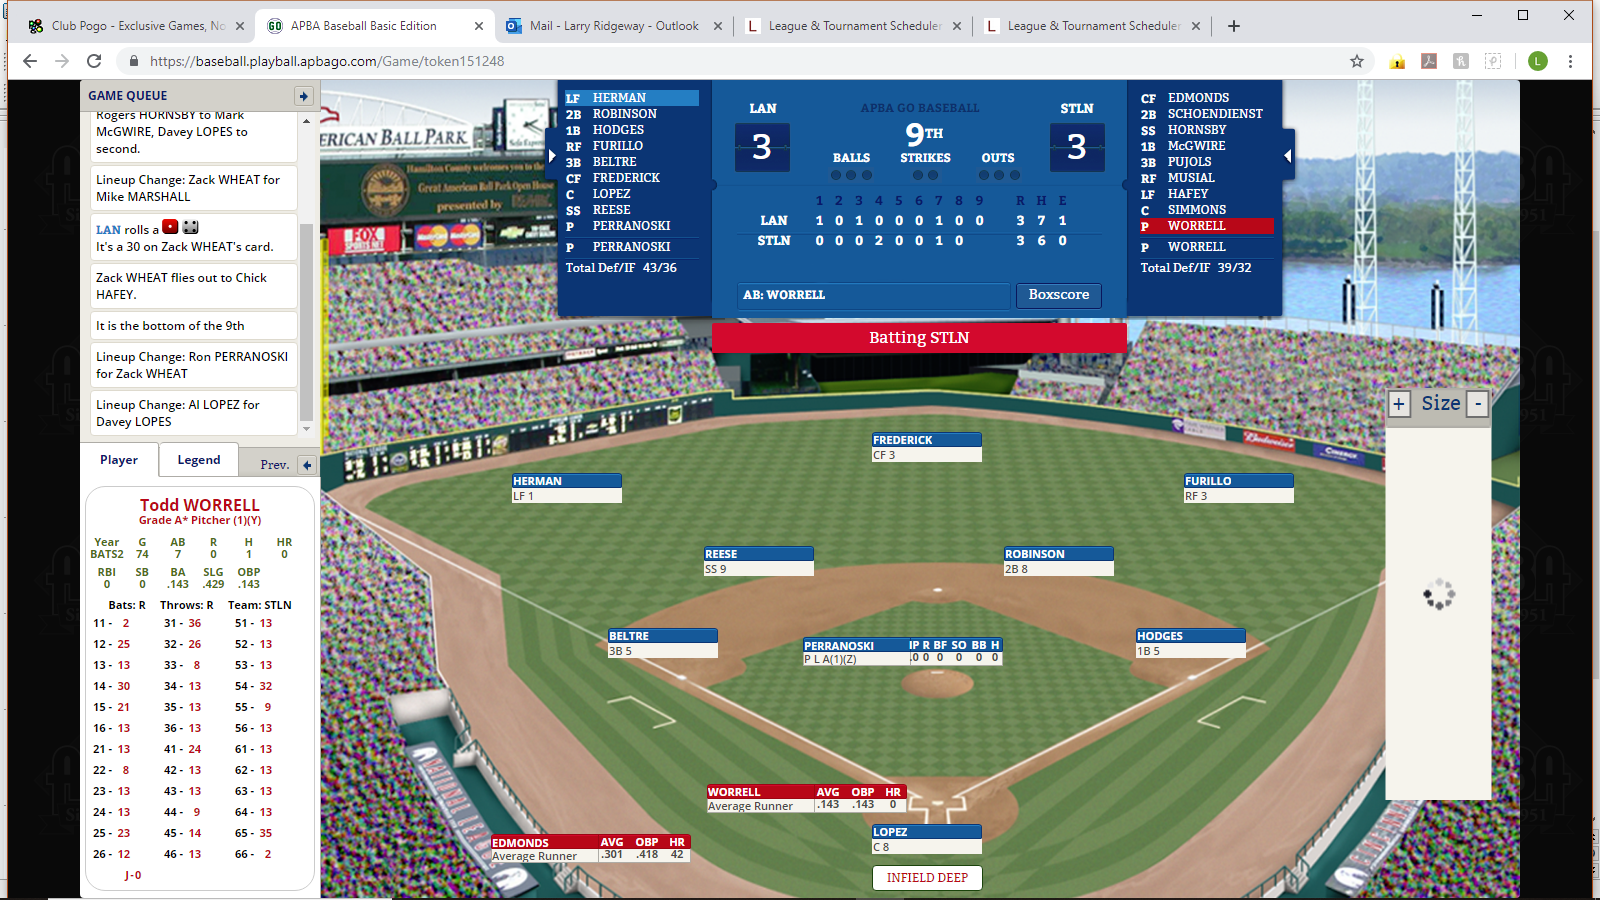Click the Prev. arrow button in player panel

(307, 465)
